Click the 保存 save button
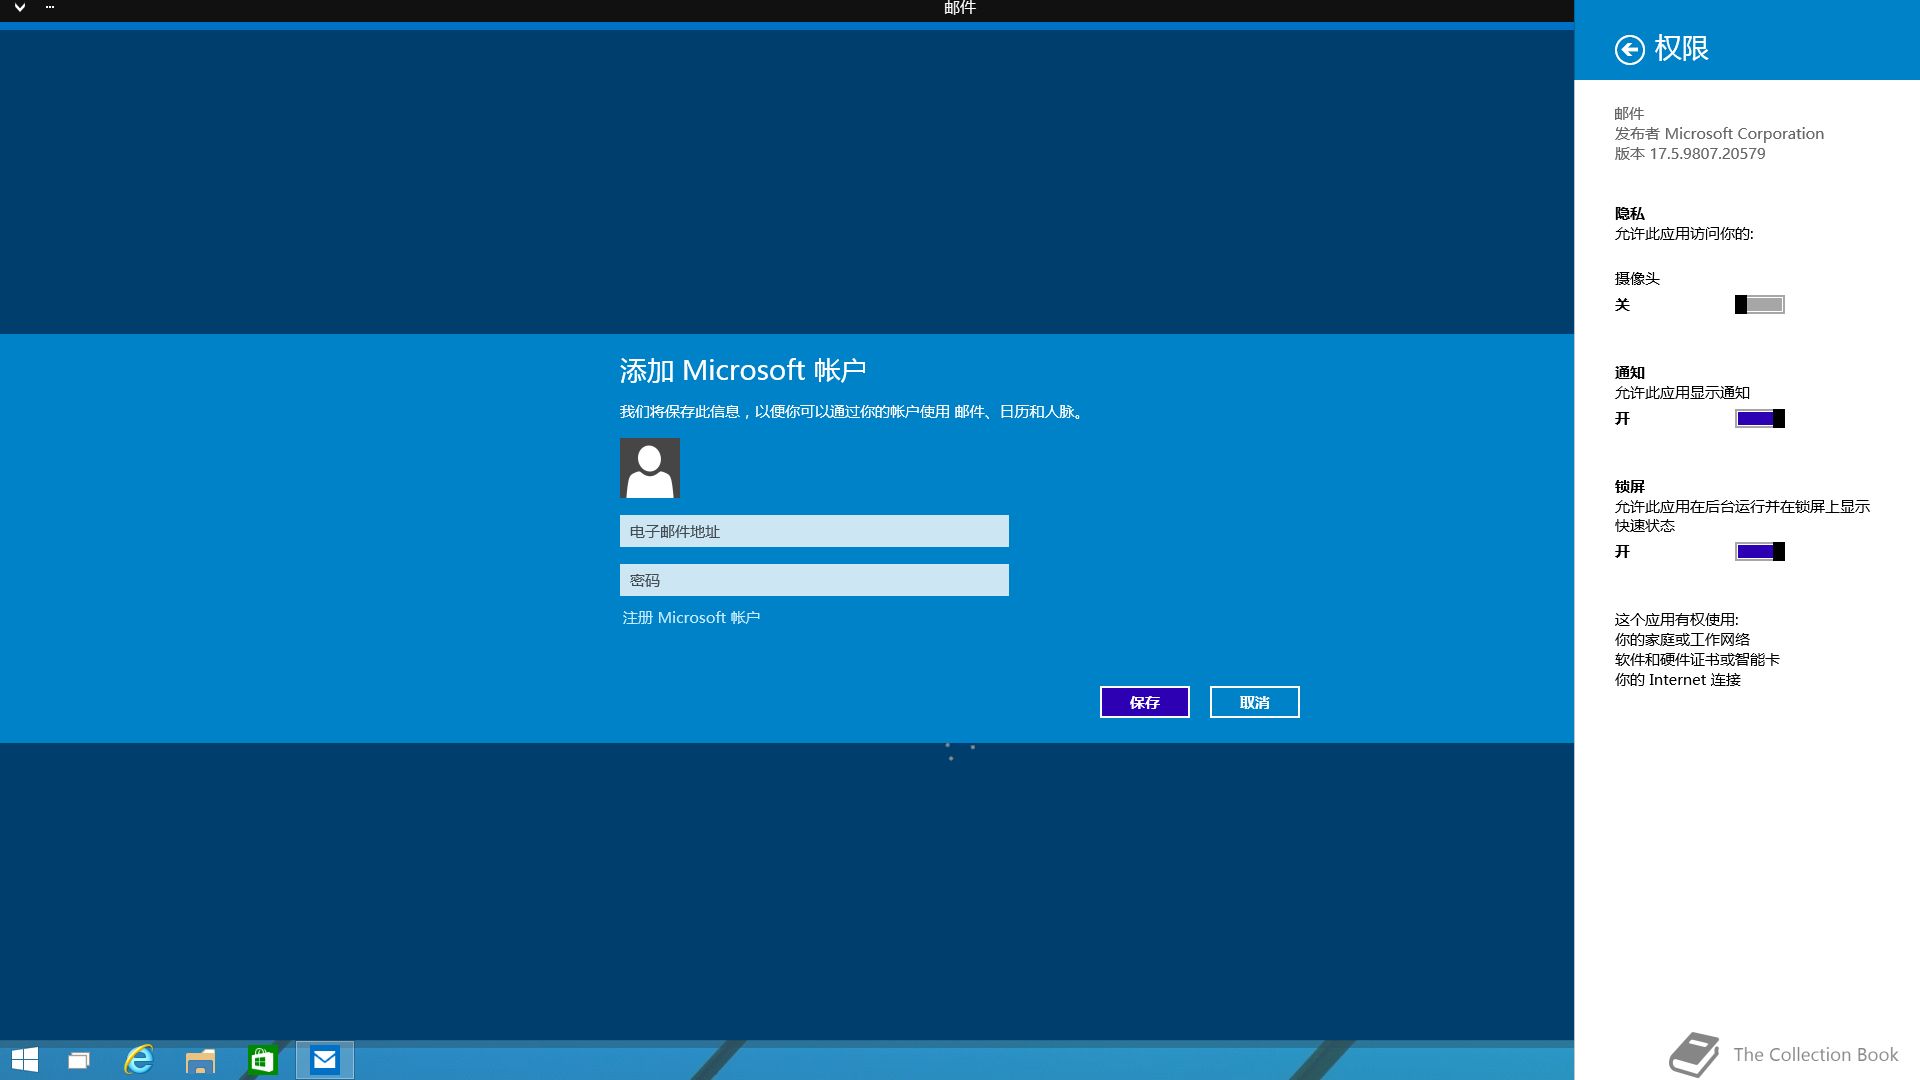Screen dimensions: 1920x1080 tap(1145, 702)
